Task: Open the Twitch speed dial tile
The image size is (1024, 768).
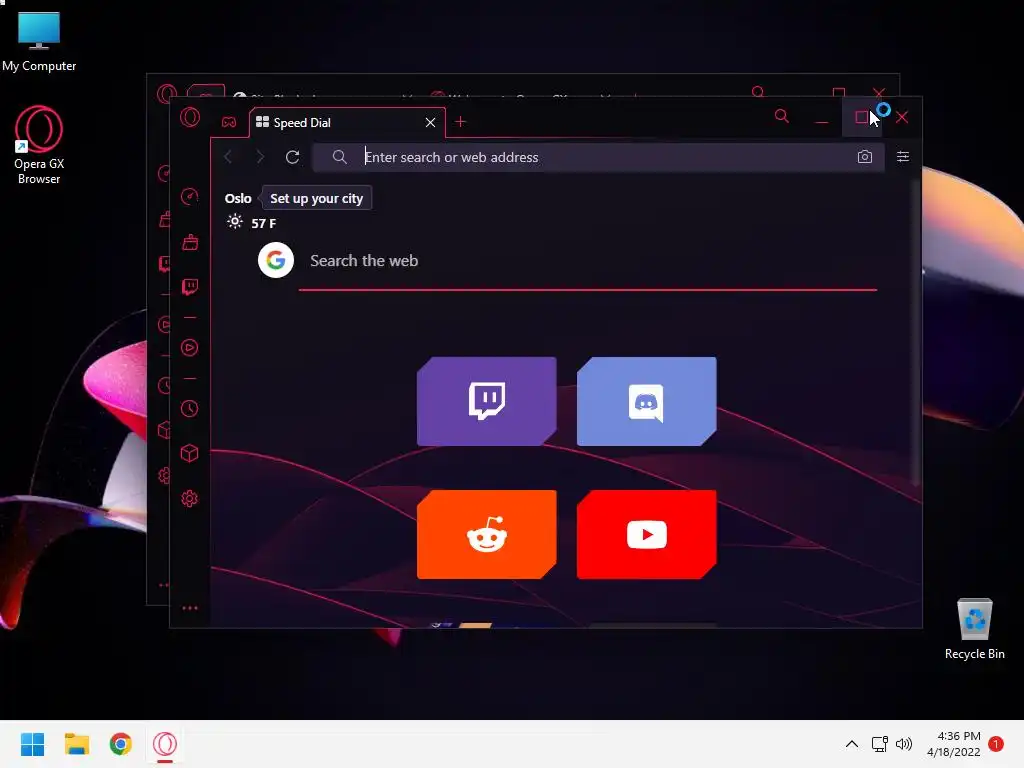Action: tap(487, 402)
